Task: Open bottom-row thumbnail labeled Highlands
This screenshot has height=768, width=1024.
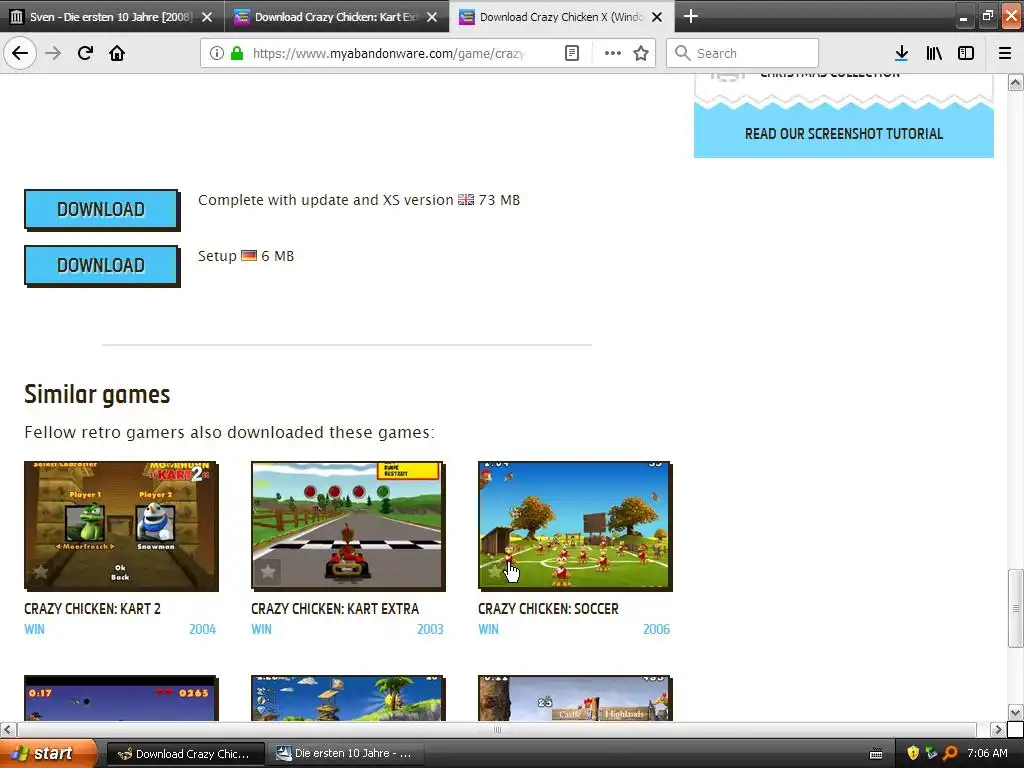Action: coord(575,698)
